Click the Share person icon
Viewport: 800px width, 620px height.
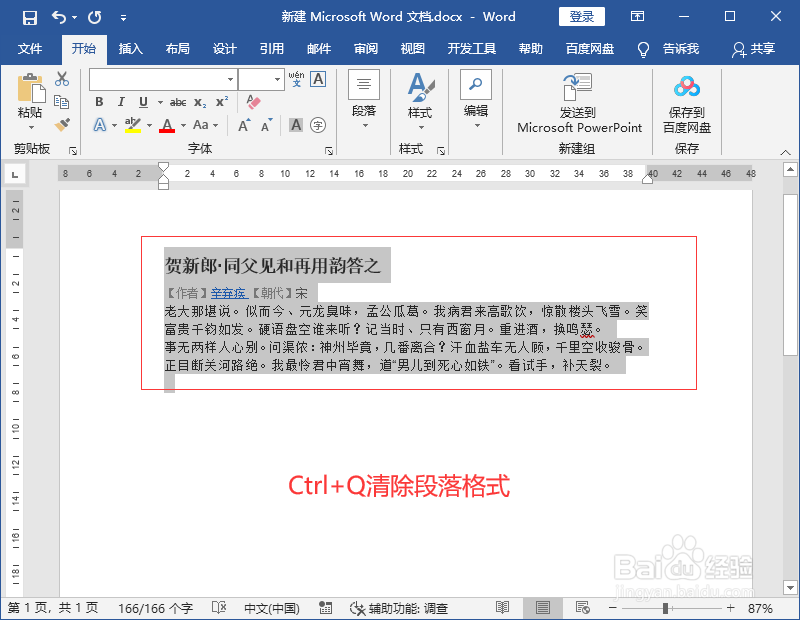click(738, 49)
